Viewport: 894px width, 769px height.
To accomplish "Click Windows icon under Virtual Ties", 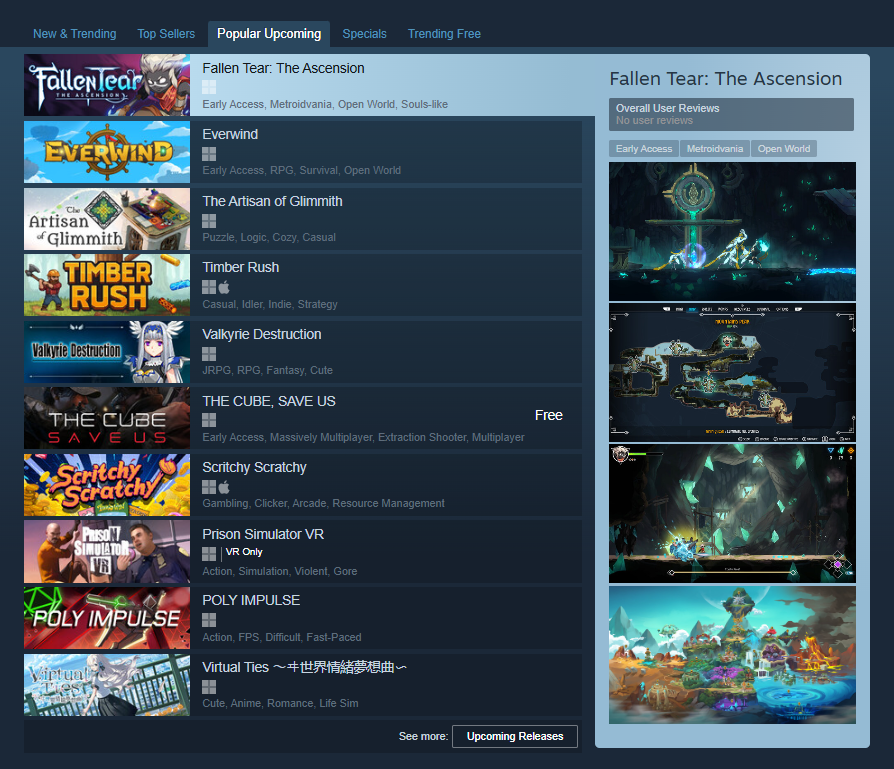I will [209, 686].
